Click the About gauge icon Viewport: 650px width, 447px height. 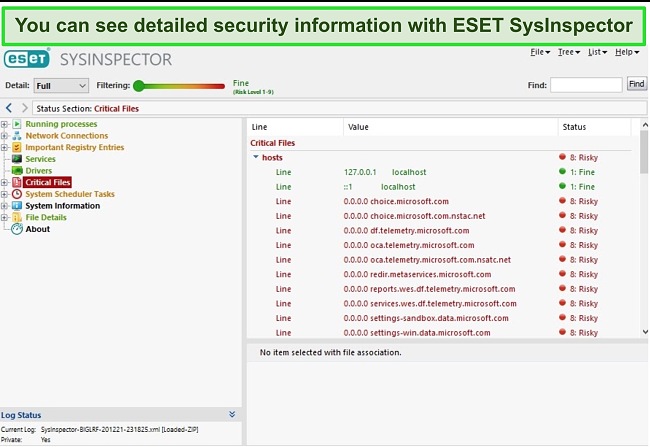[x=17, y=229]
